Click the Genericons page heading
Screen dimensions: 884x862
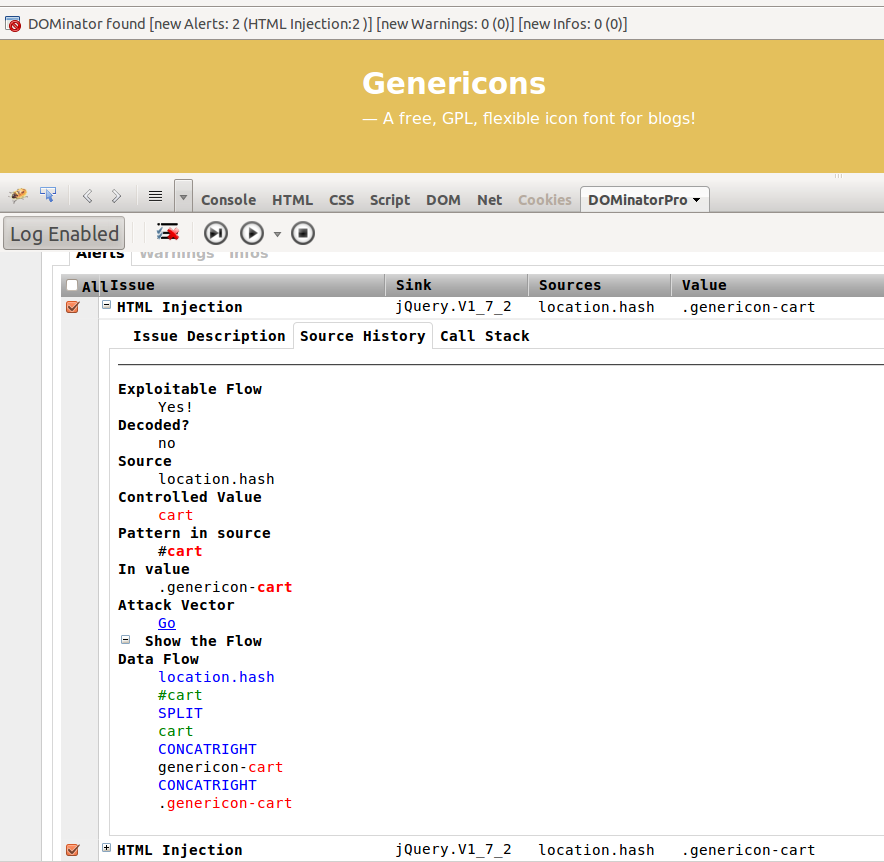click(x=454, y=83)
